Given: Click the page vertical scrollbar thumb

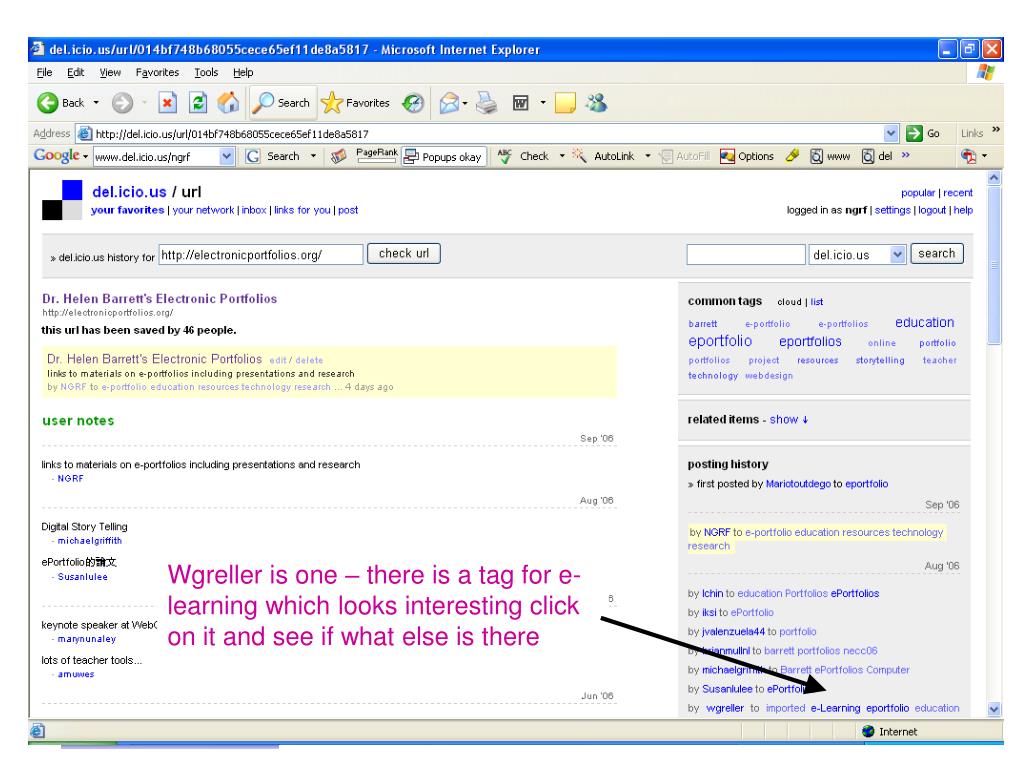Looking at the screenshot, I should [x=994, y=264].
